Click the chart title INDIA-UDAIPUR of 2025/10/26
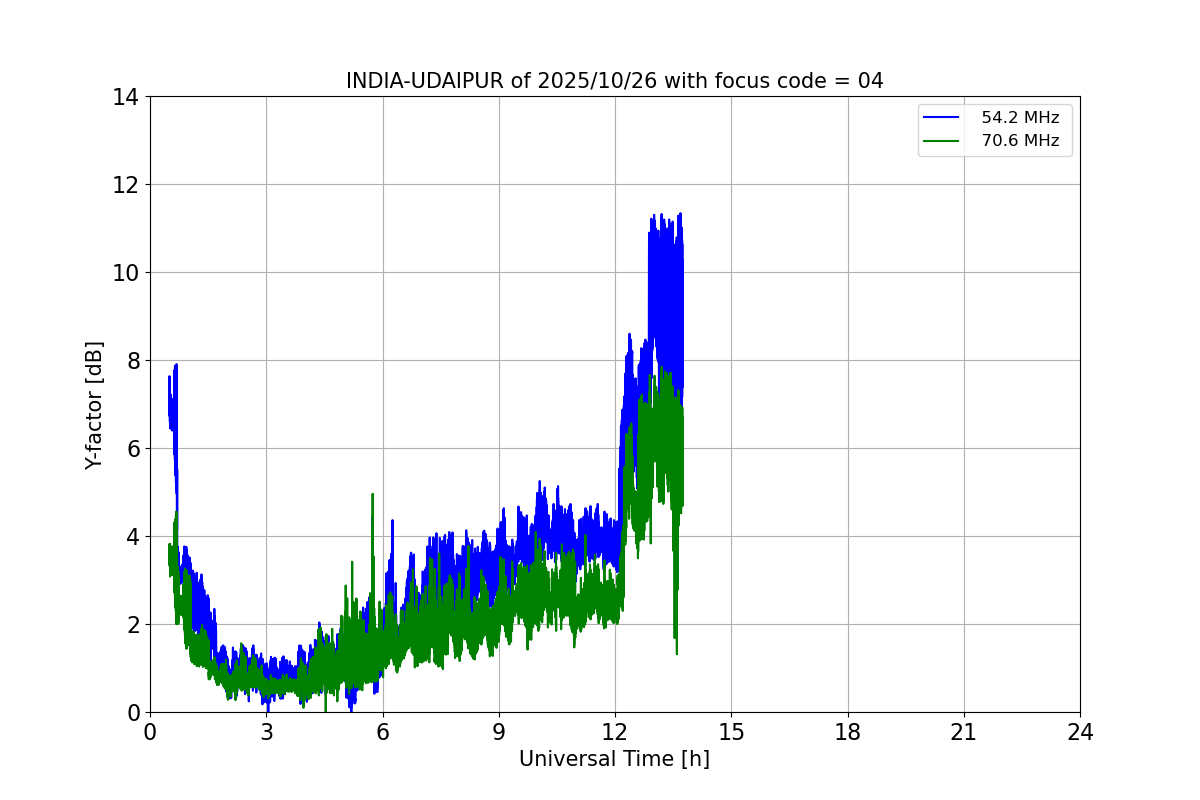Screen dimensions: 1200x800 [x=614, y=81]
